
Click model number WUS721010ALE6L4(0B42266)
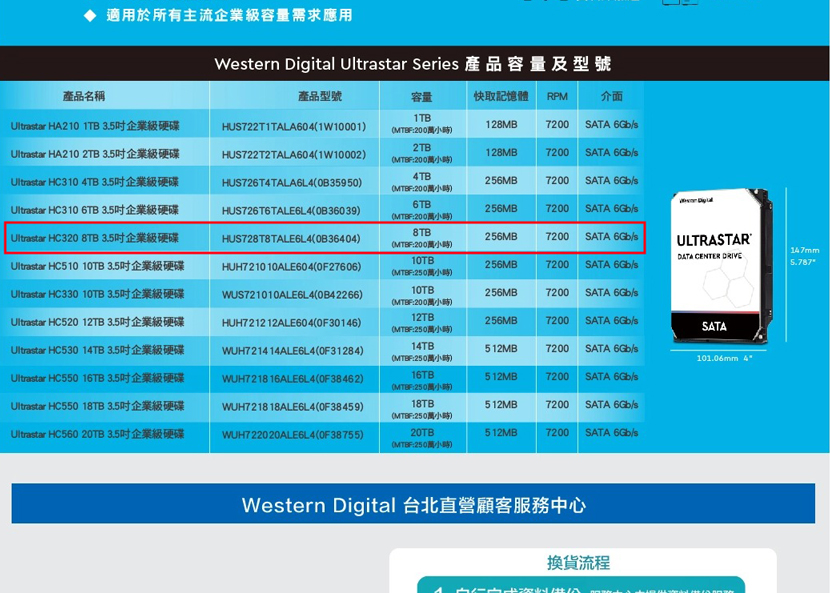[292, 295]
